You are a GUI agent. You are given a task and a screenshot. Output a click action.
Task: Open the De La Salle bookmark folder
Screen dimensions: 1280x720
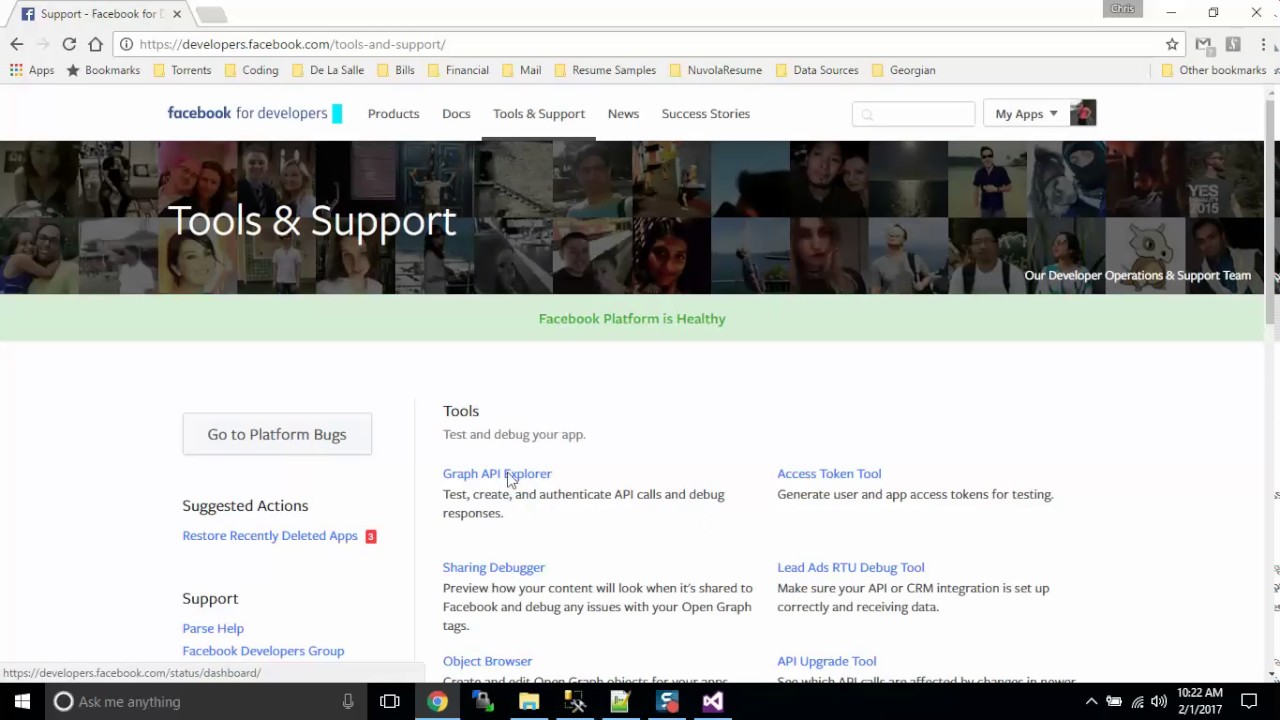tap(328, 70)
